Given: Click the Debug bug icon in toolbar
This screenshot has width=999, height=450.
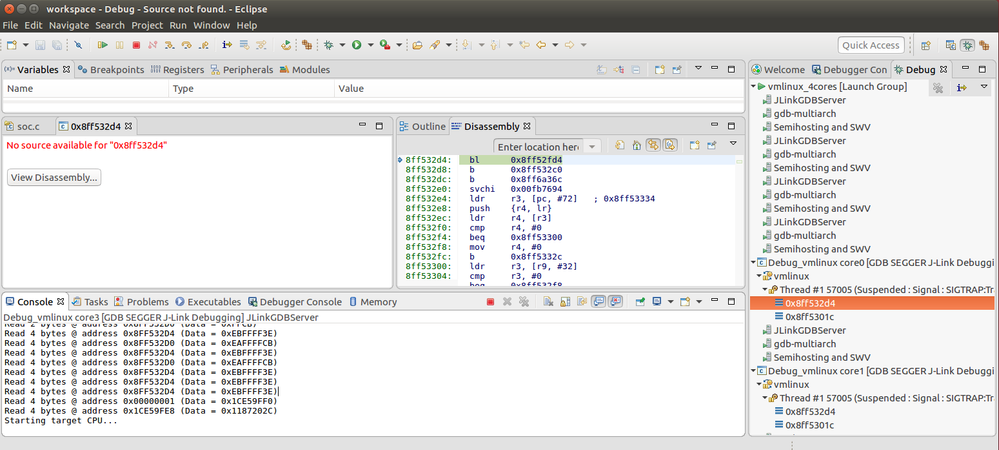Looking at the screenshot, I should 329,45.
